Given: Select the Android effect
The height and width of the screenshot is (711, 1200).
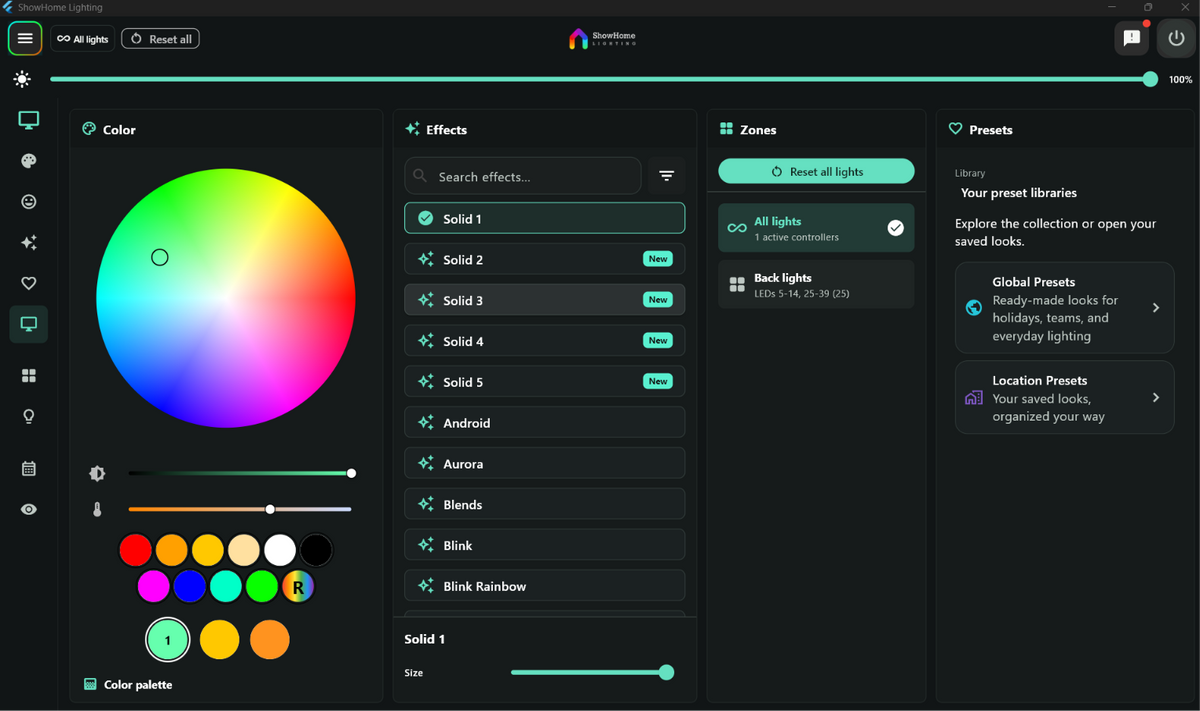Looking at the screenshot, I should coord(545,423).
